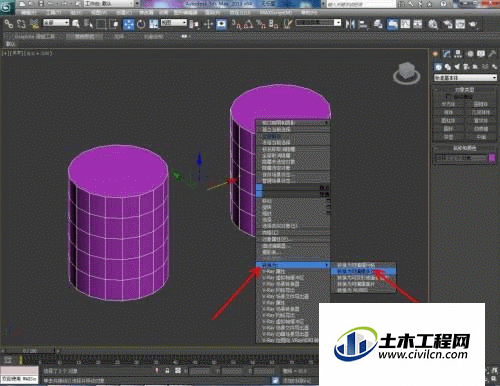
Task: Select Object Properties in context menu
Action: click(293, 239)
